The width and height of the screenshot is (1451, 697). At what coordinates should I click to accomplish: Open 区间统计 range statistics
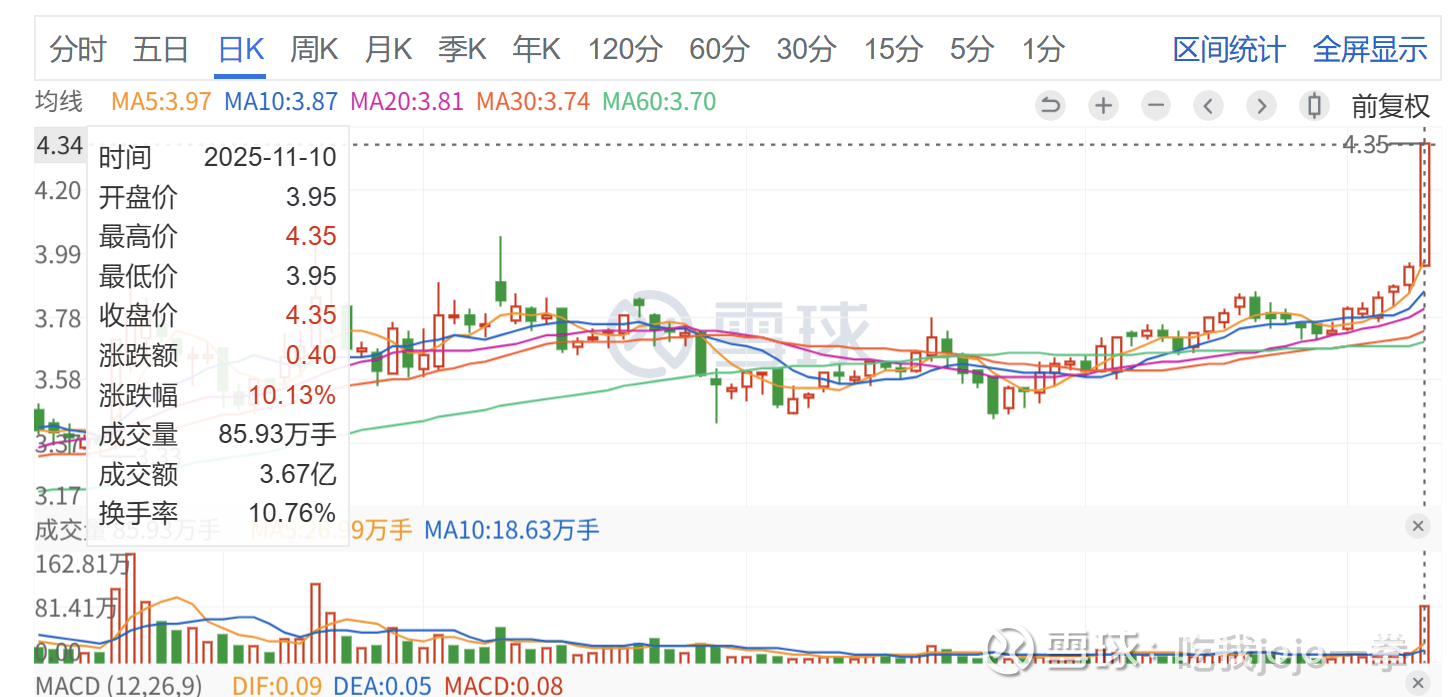1229,49
